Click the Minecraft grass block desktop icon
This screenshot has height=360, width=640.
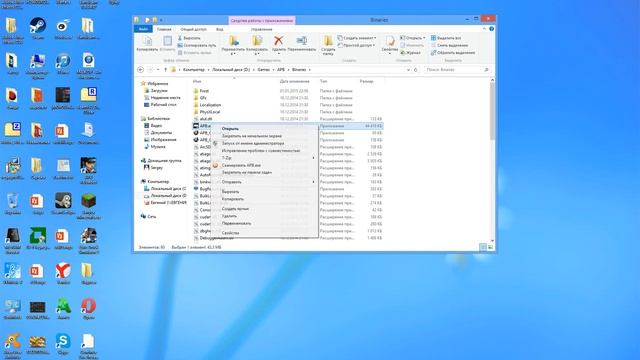coord(88,206)
